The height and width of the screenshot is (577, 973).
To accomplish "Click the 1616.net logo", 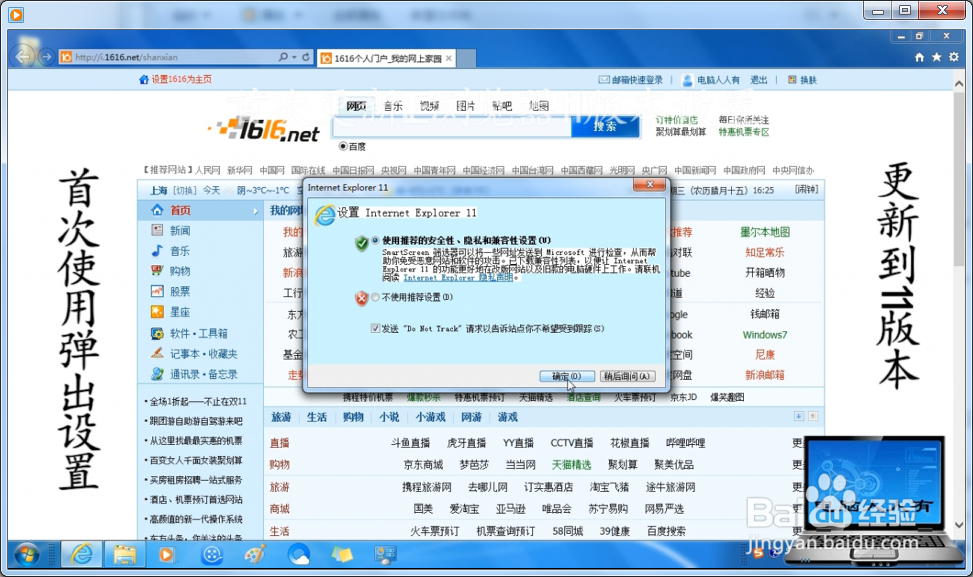I will (264, 130).
